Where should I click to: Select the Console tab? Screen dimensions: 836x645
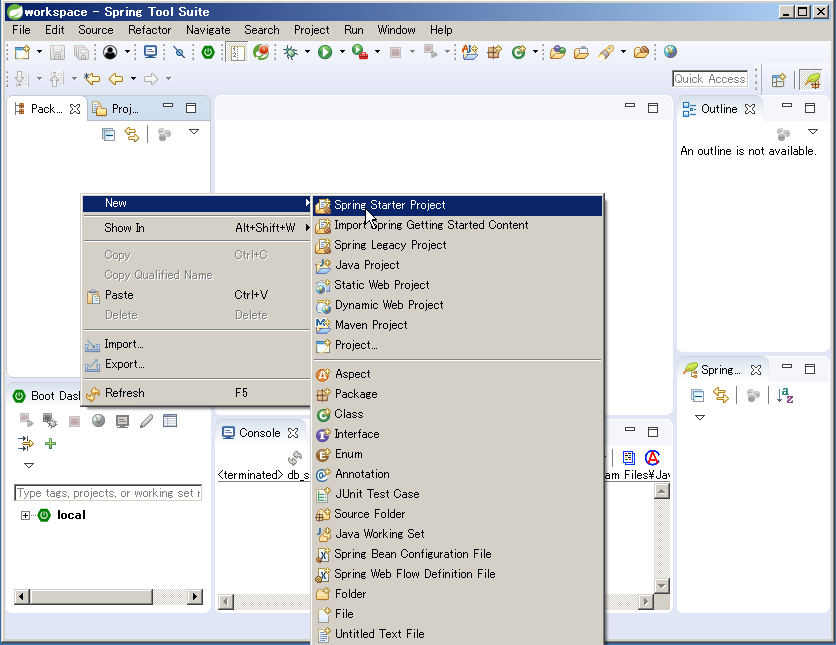259,433
